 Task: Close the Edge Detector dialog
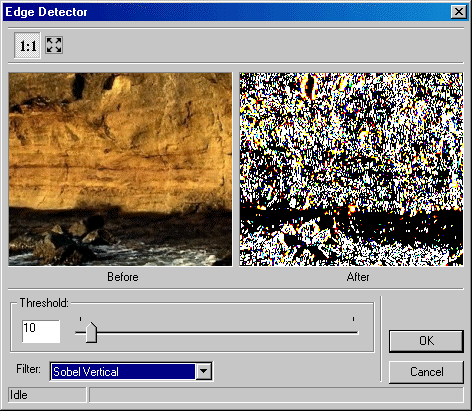pos(459,12)
